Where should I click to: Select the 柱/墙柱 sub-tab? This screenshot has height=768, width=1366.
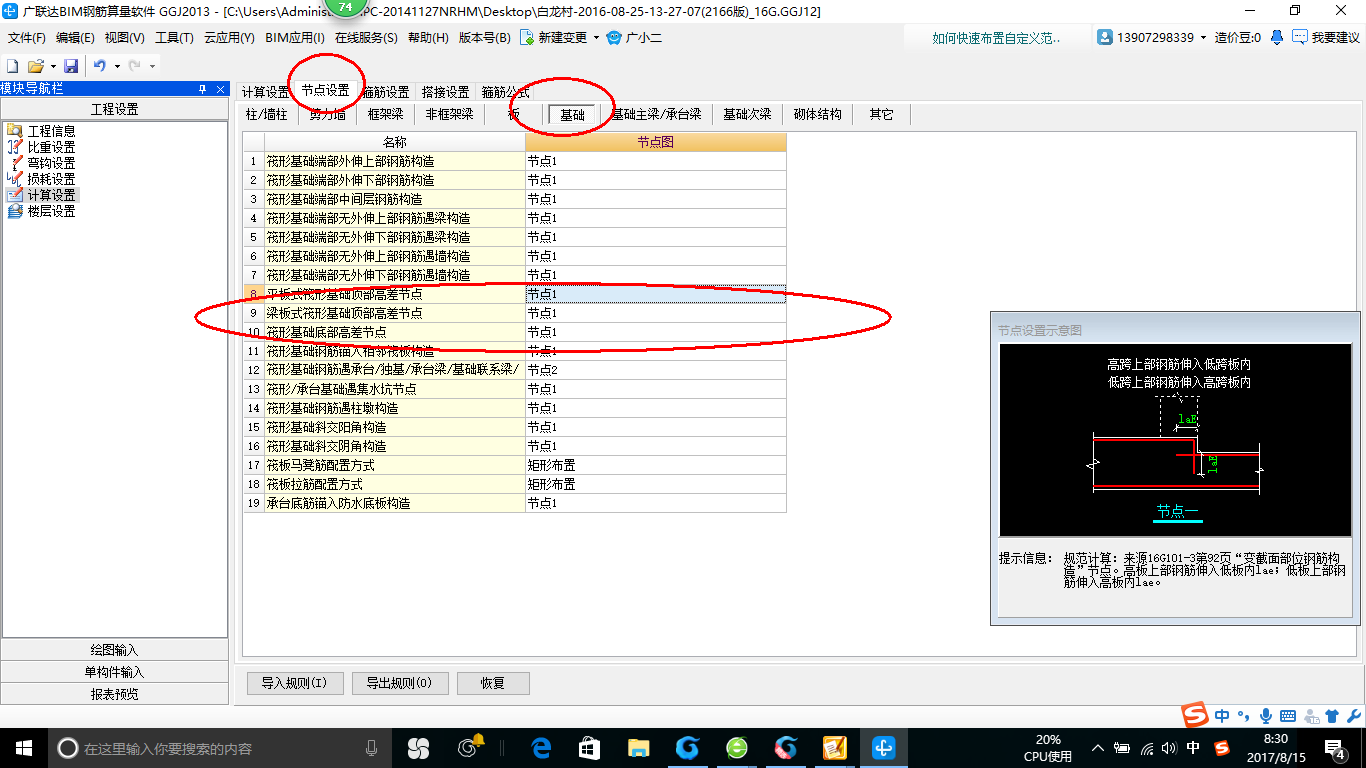[267, 114]
